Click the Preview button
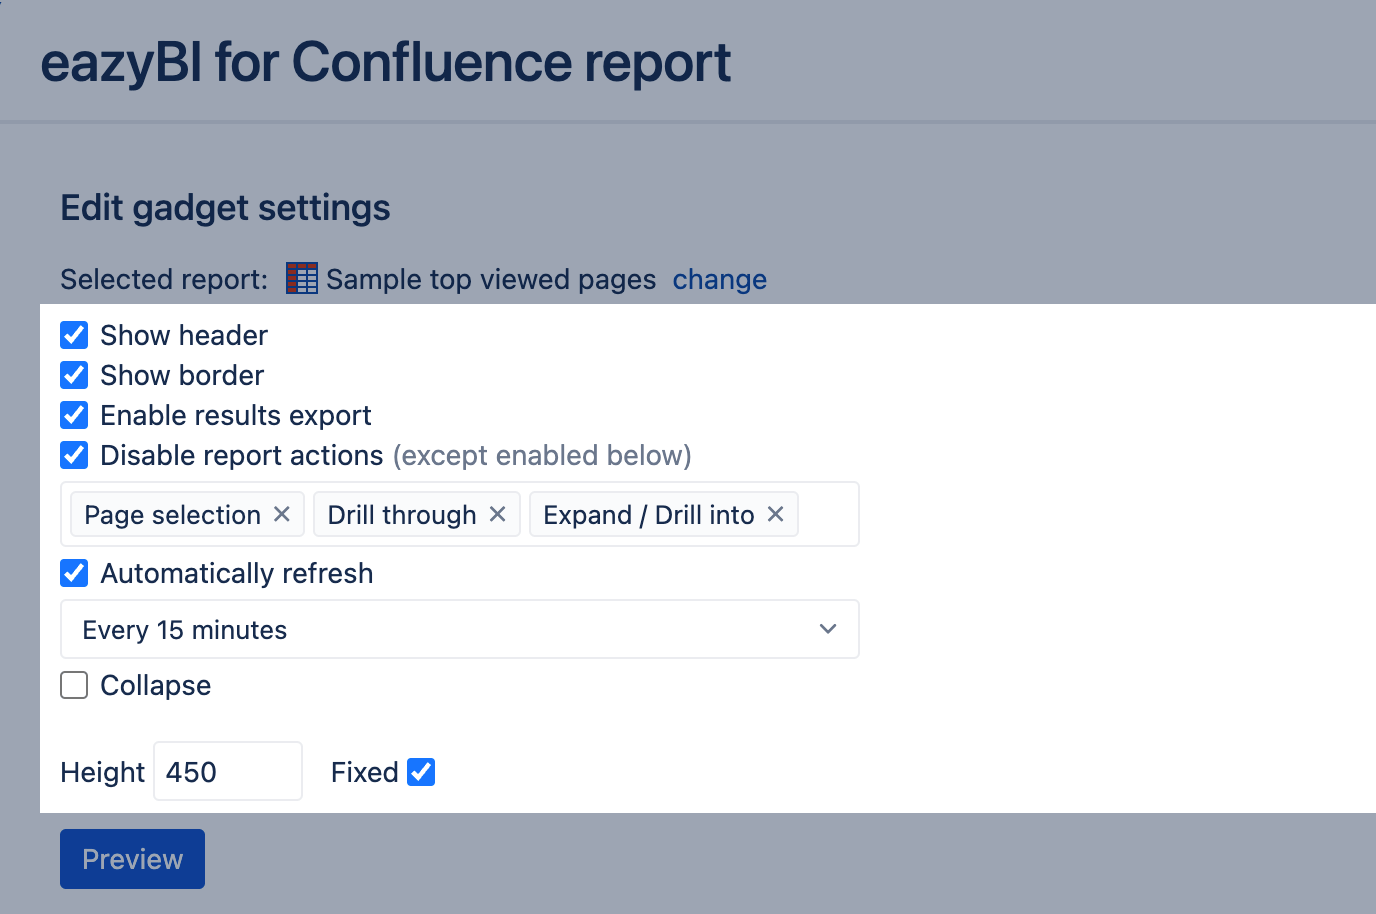 132,858
